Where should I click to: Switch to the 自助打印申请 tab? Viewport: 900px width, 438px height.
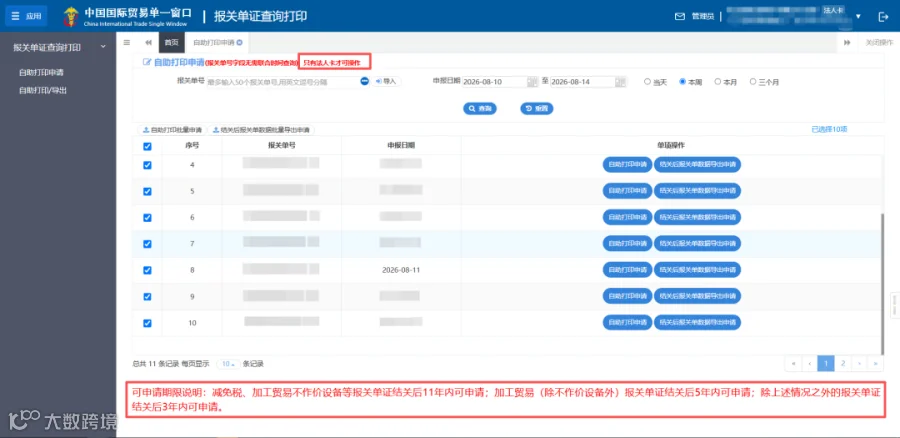pyautogui.click(x=214, y=42)
